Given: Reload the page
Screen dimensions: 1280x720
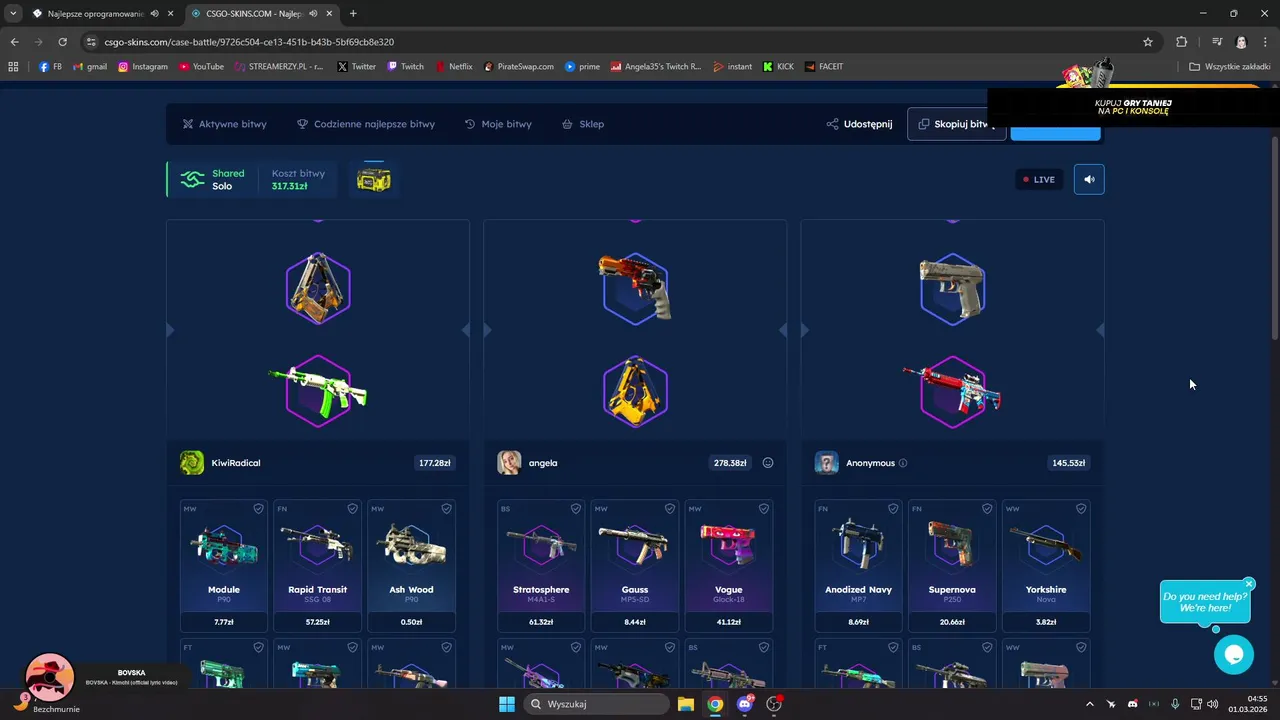Looking at the screenshot, I should [x=62, y=42].
